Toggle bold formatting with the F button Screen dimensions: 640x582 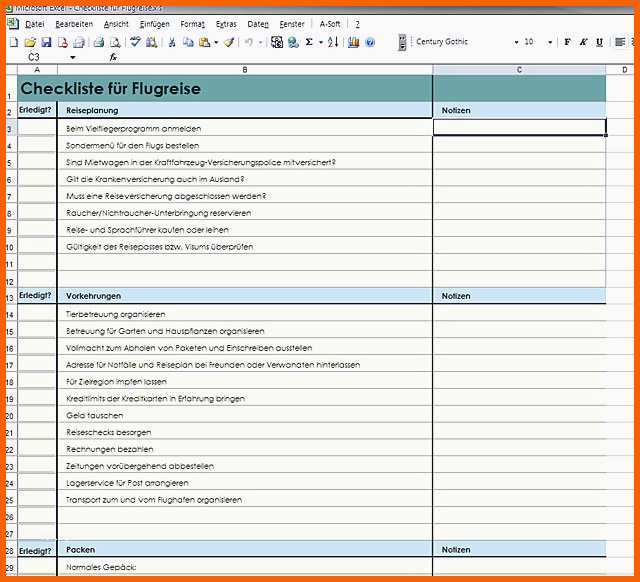[x=567, y=43]
